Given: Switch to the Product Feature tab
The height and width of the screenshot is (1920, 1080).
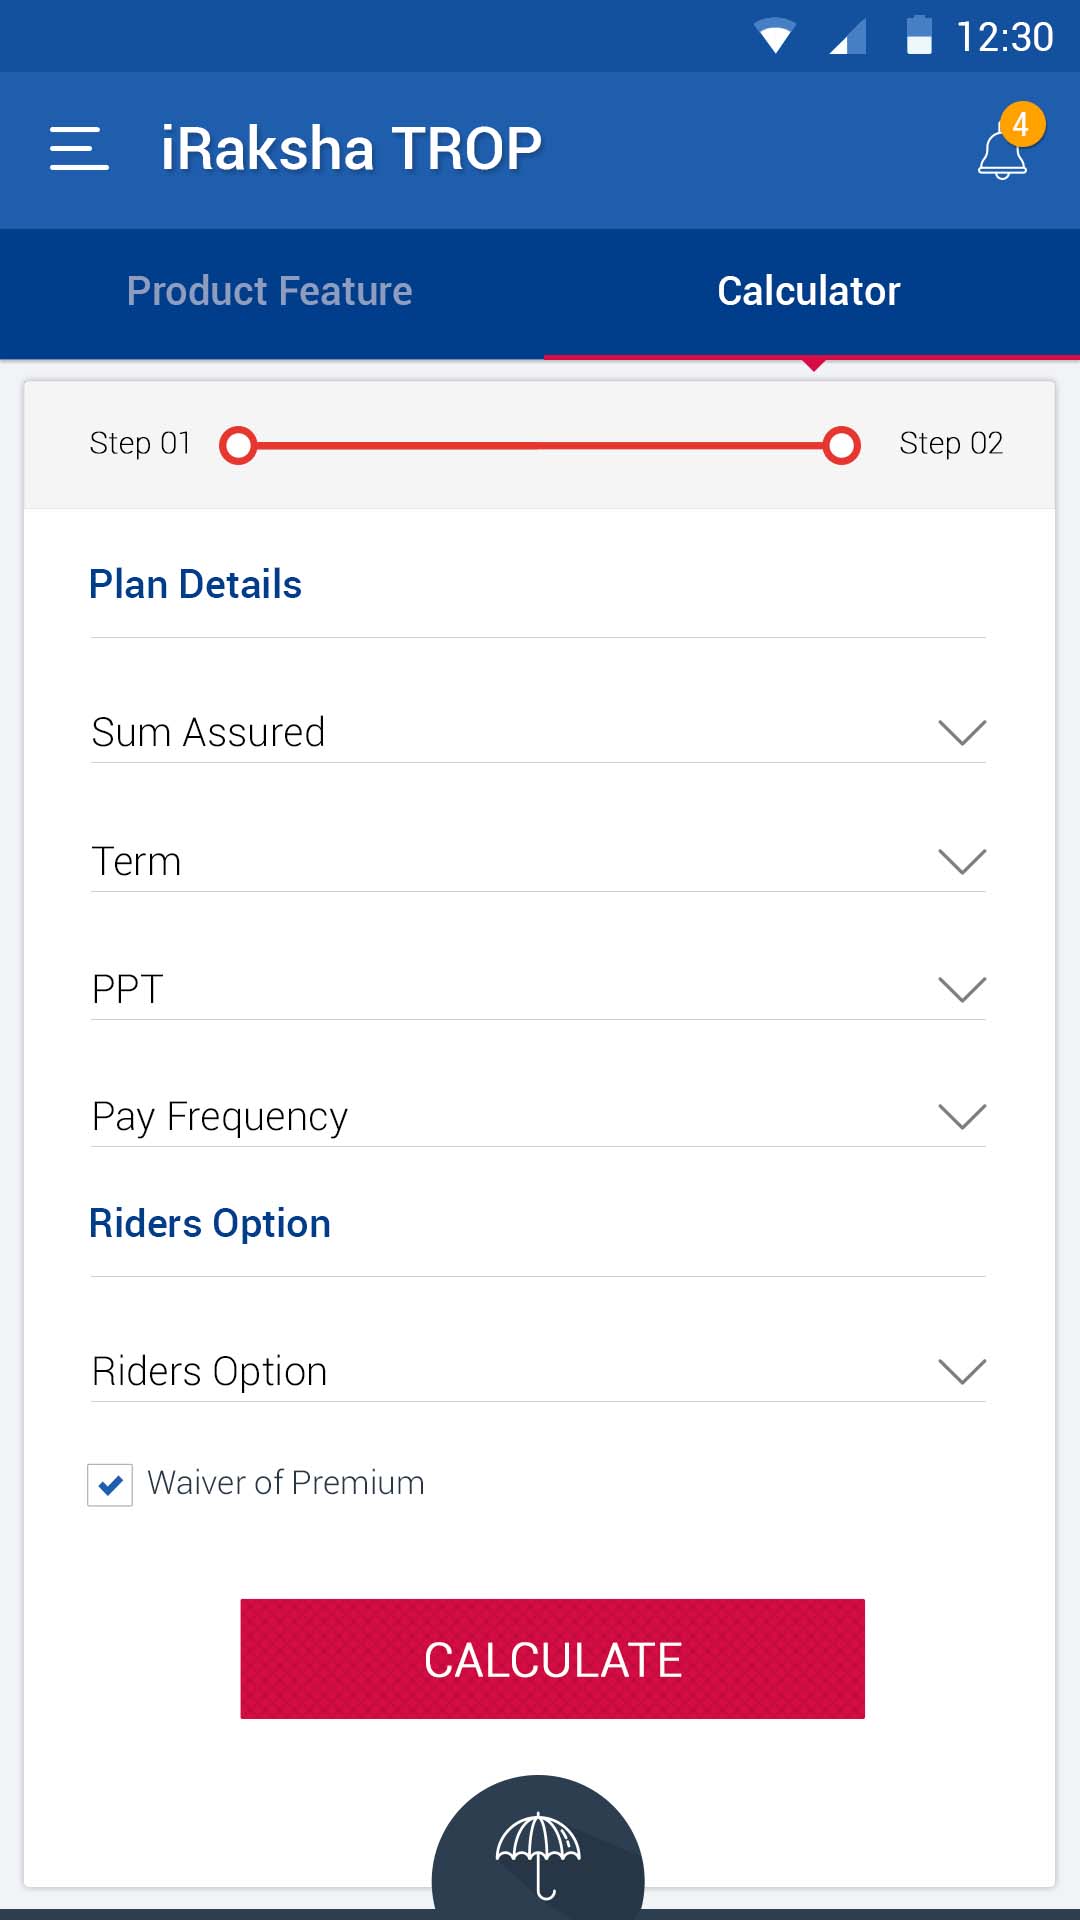Looking at the screenshot, I should (x=270, y=292).
